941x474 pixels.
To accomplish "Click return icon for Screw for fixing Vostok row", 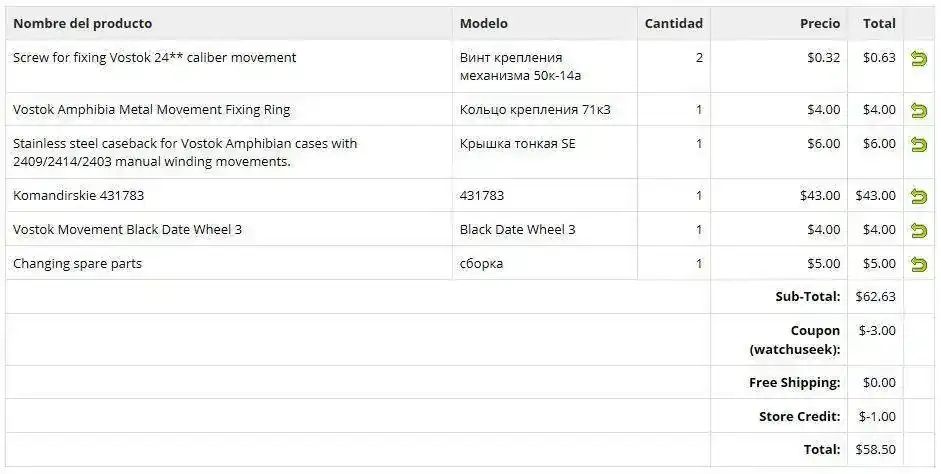I will coord(918,59).
